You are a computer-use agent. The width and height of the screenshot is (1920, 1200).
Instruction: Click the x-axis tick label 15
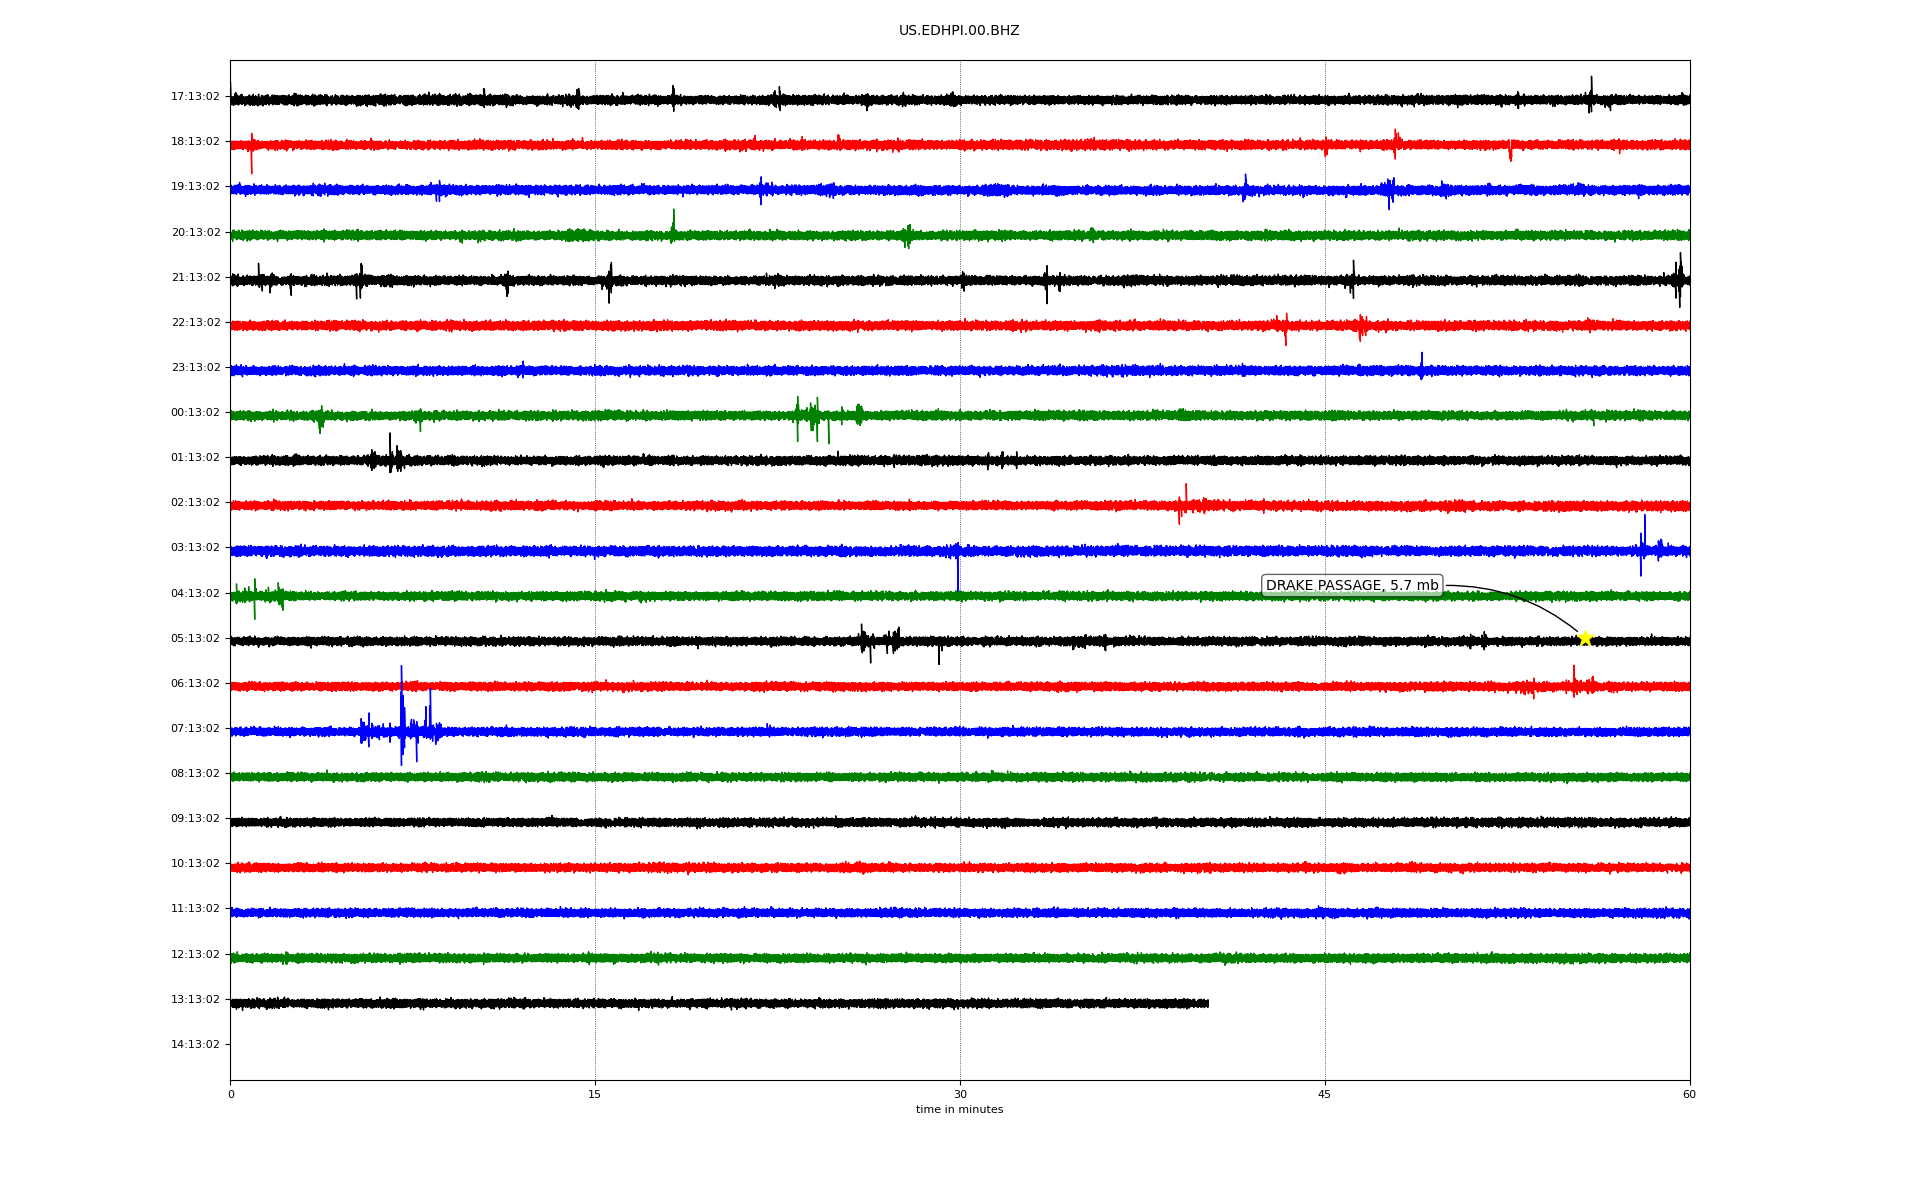(x=595, y=1095)
